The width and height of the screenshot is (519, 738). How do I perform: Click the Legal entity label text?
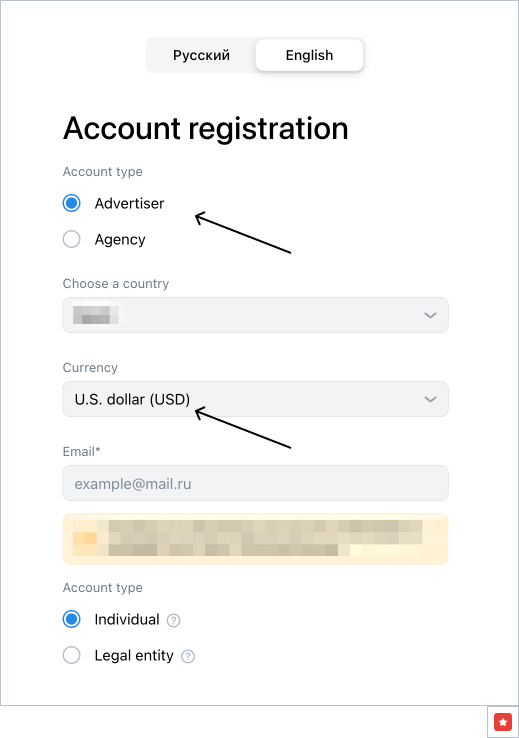tap(134, 656)
